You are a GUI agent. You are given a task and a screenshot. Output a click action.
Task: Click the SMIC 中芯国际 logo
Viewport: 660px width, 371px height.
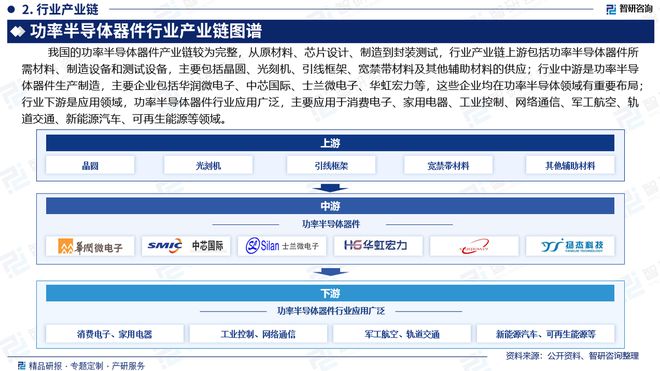[x=186, y=246]
